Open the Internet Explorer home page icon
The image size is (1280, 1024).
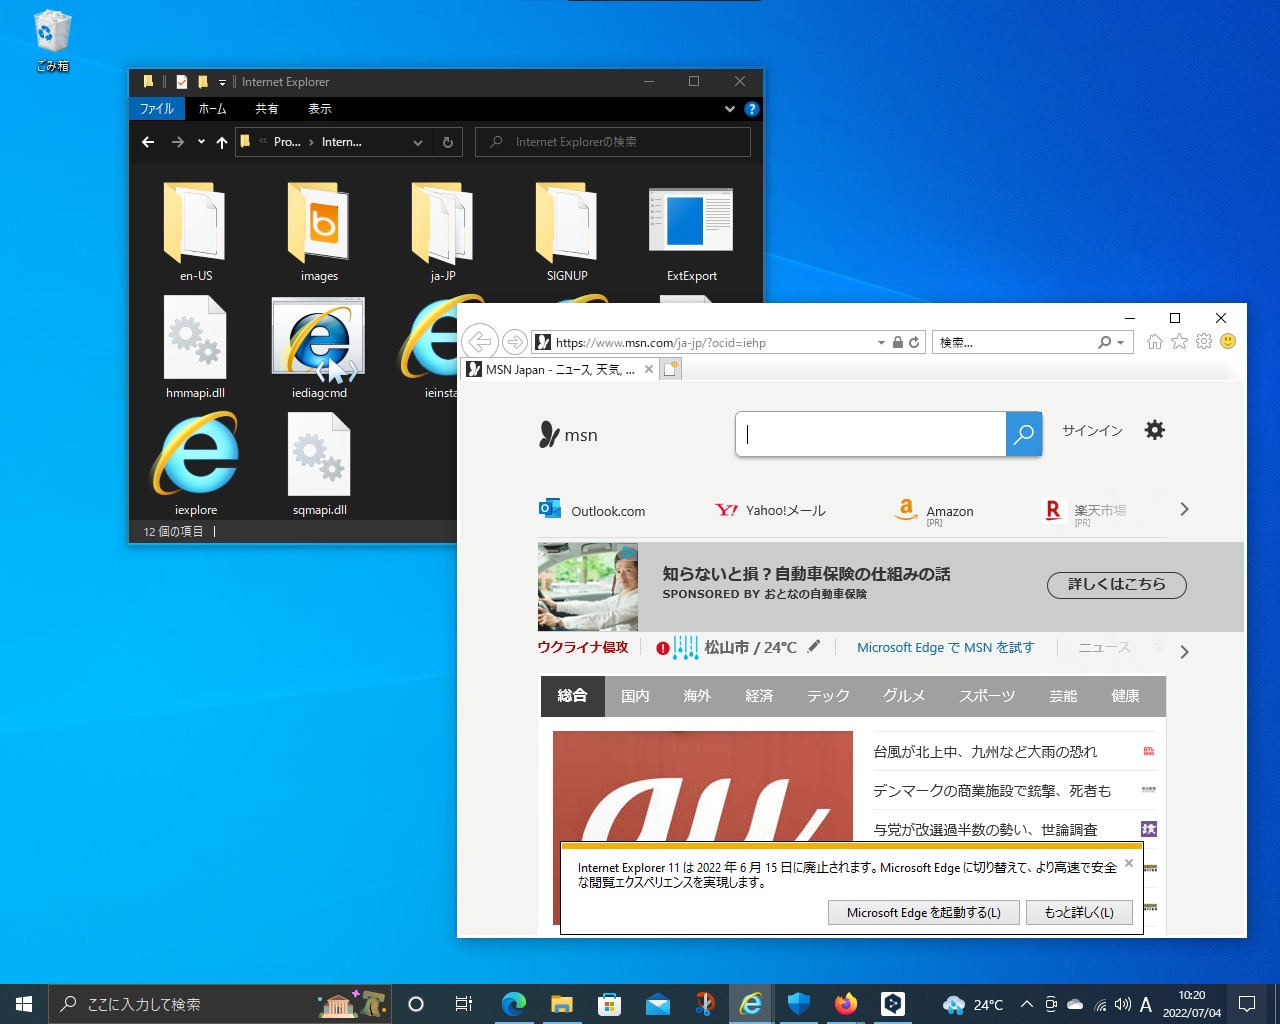[x=1154, y=341]
